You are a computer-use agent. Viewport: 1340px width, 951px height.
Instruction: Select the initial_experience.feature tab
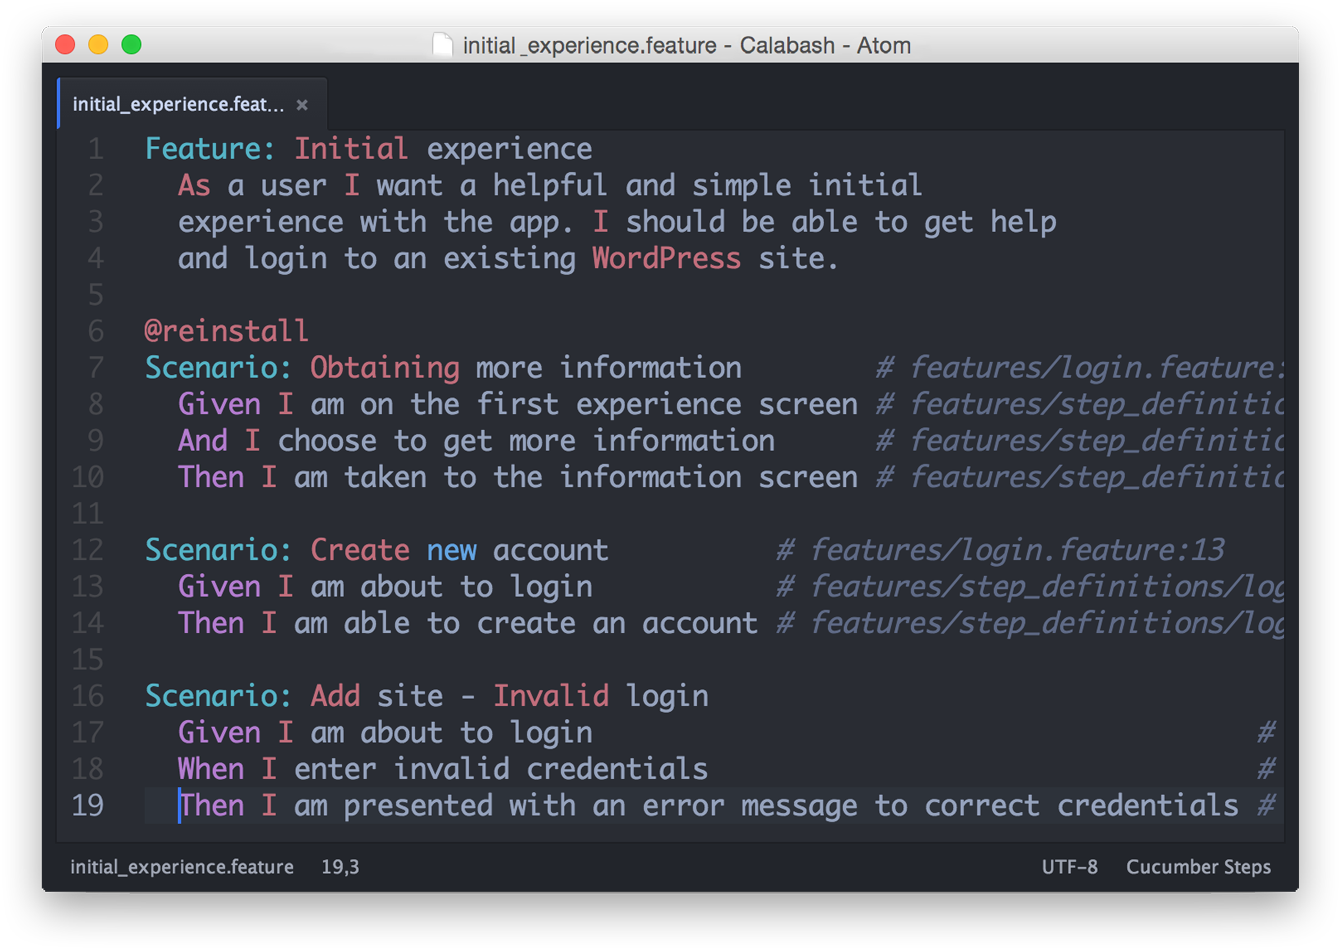click(178, 105)
